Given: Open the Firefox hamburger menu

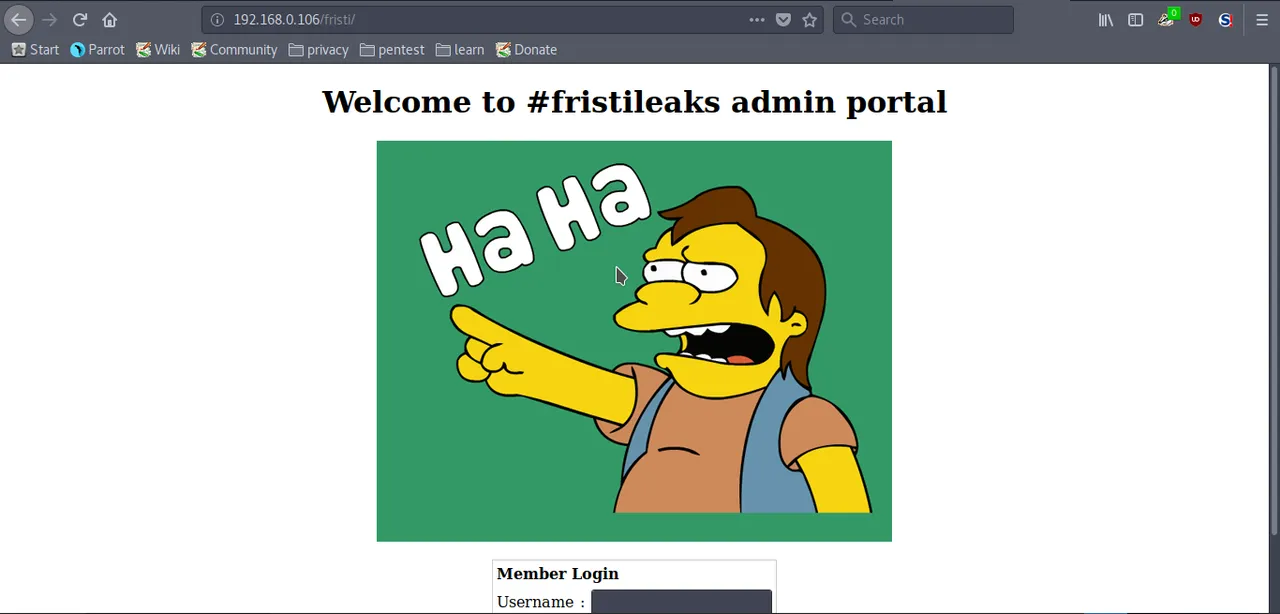Looking at the screenshot, I should click(x=1262, y=19).
